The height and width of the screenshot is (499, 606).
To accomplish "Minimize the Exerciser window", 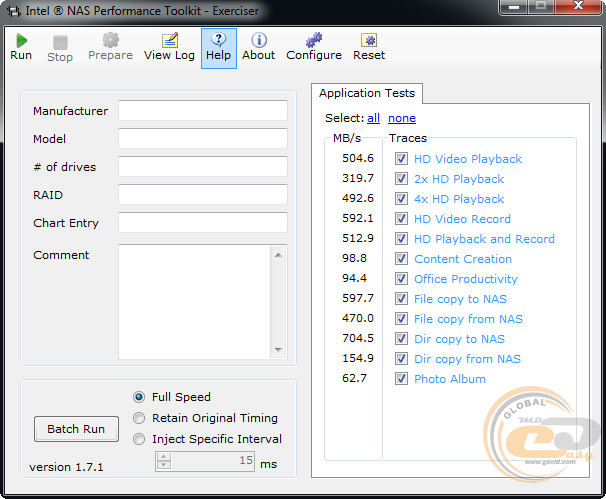I will [x=514, y=7].
